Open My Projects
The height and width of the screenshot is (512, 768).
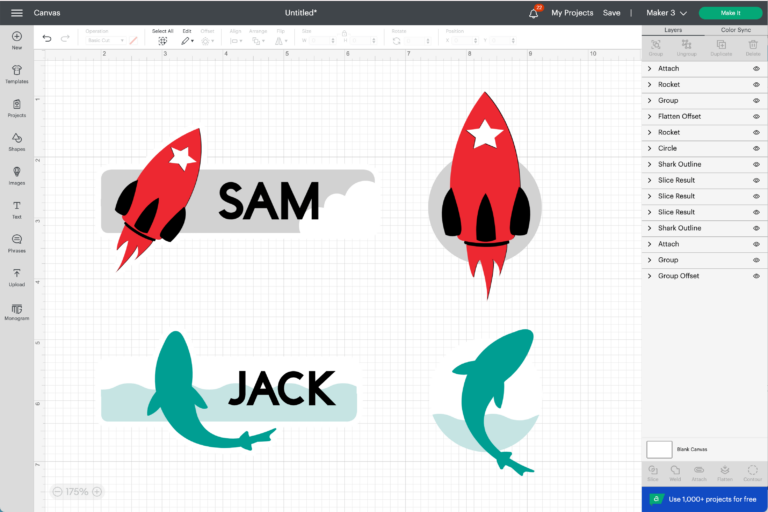coord(572,13)
